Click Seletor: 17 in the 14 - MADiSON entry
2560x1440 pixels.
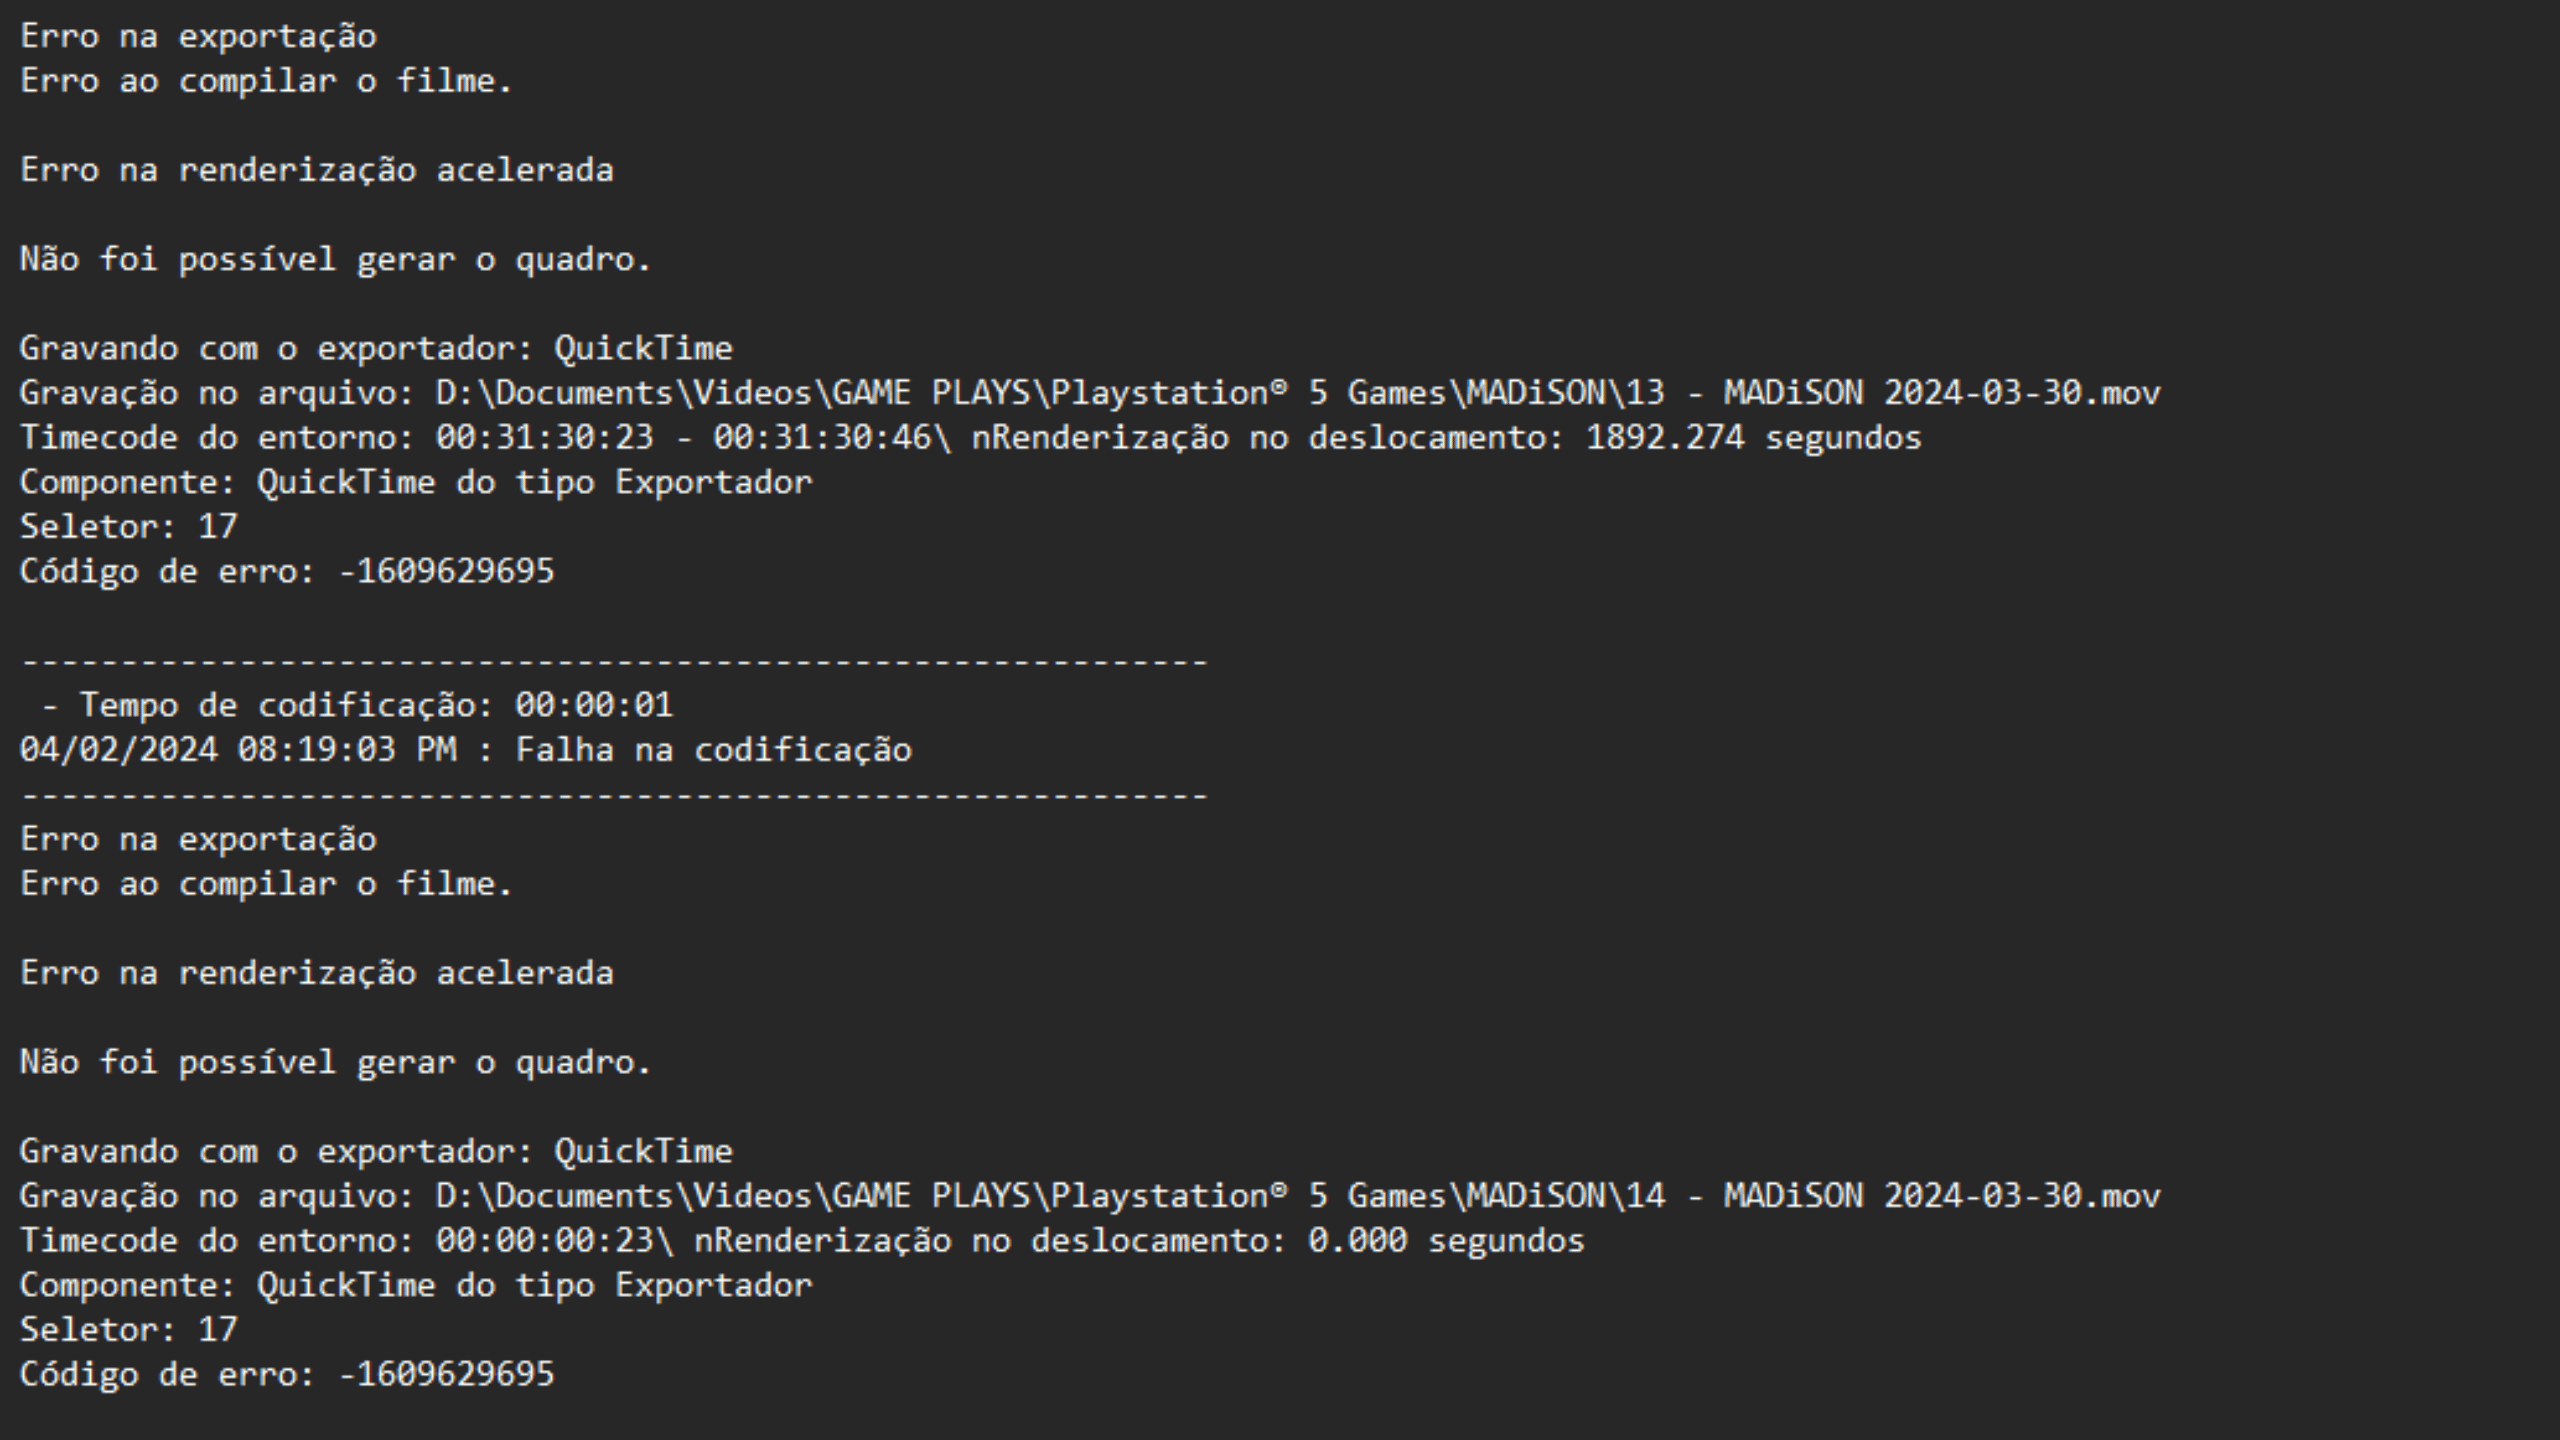tap(128, 1330)
